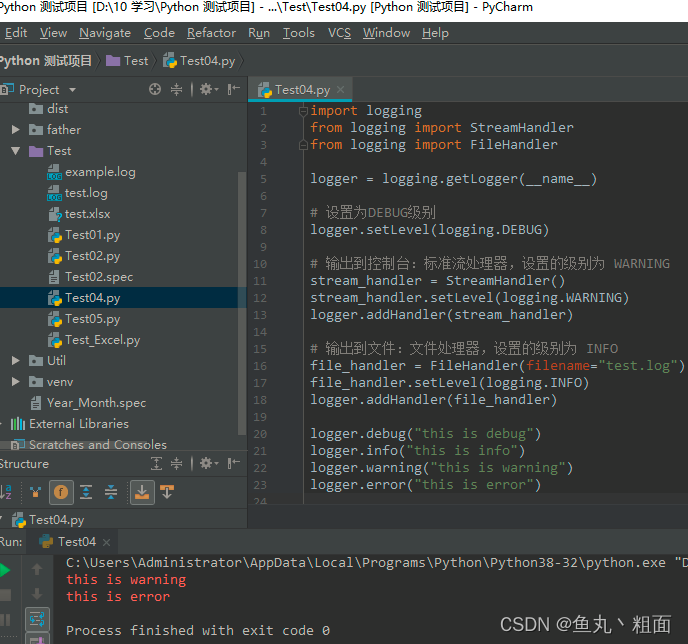688x644 pixels.
Task: Open Test_Excel.py from the project tree
Action: [94, 340]
